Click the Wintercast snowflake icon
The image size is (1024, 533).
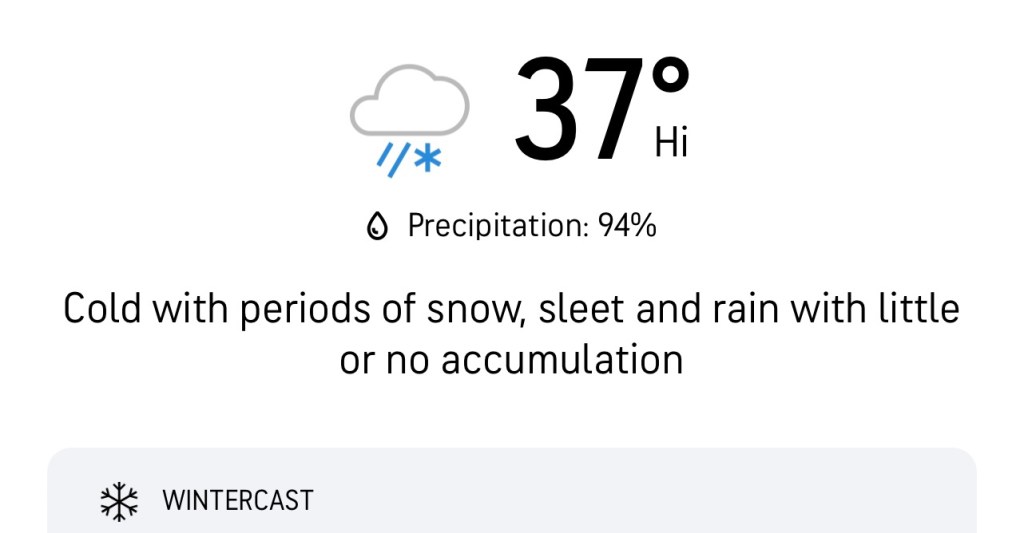pyautogui.click(x=119, y=500)
